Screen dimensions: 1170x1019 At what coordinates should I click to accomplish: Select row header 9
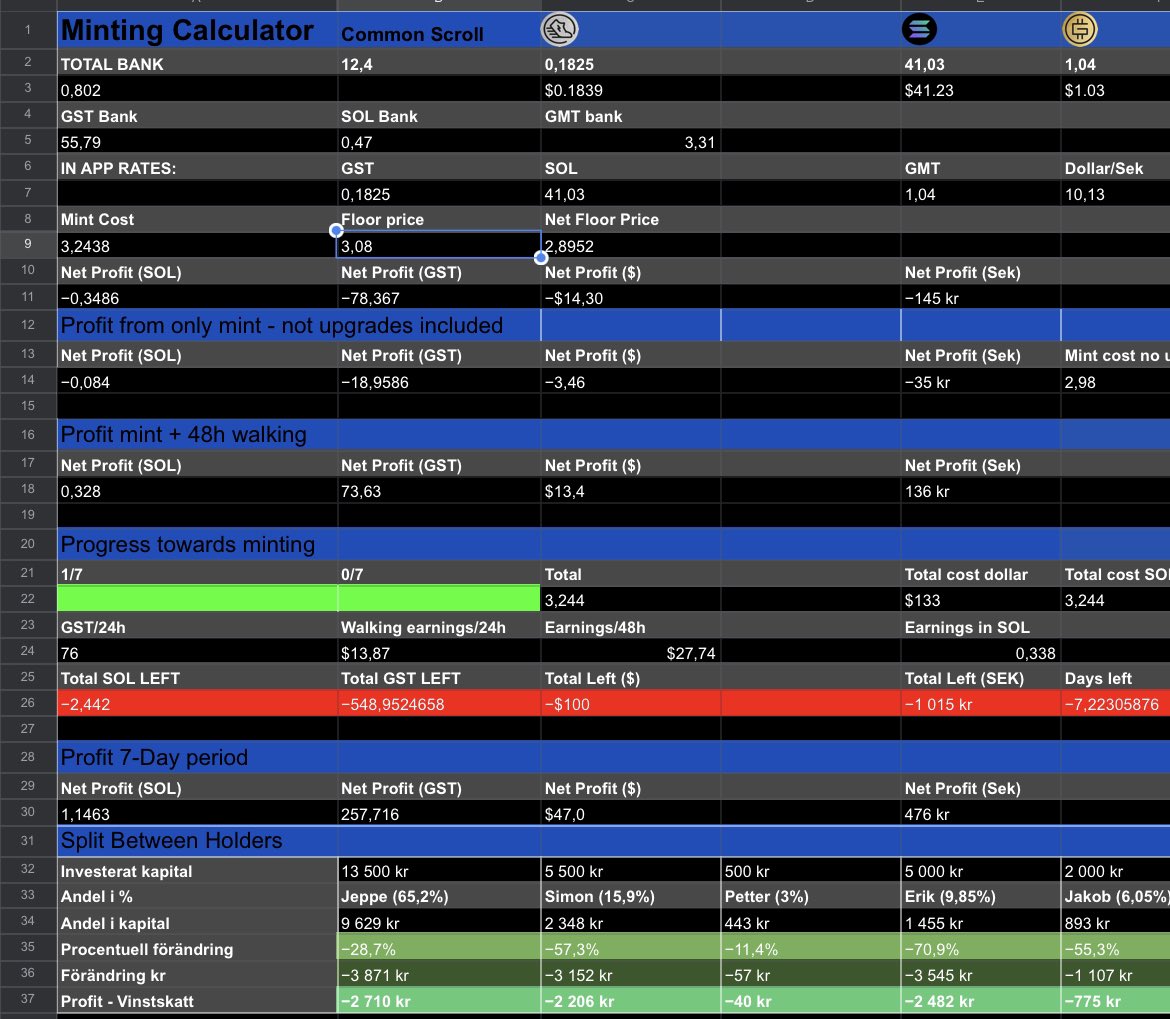tap(28, 244)
